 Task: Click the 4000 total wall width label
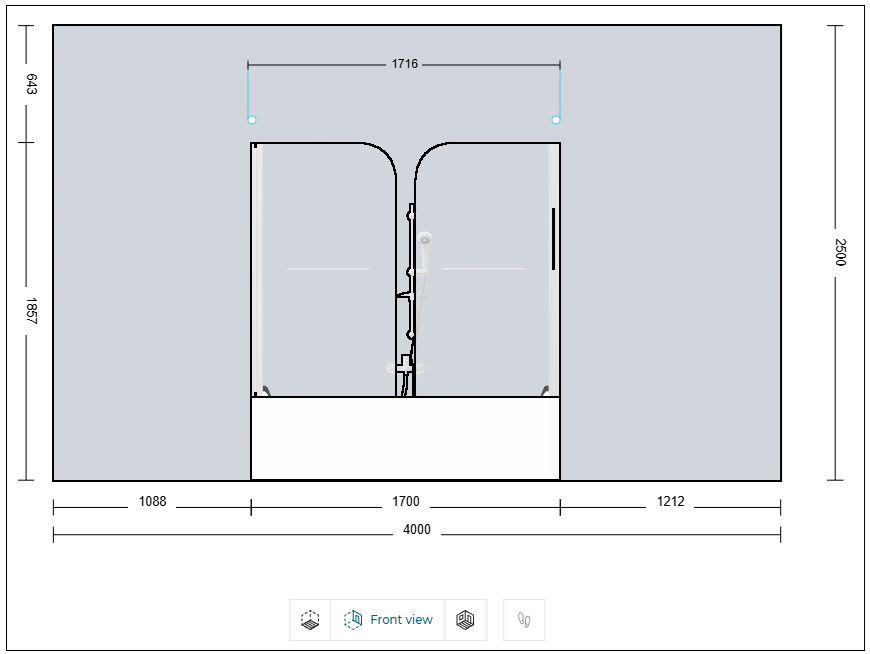[x=417, y=531]
